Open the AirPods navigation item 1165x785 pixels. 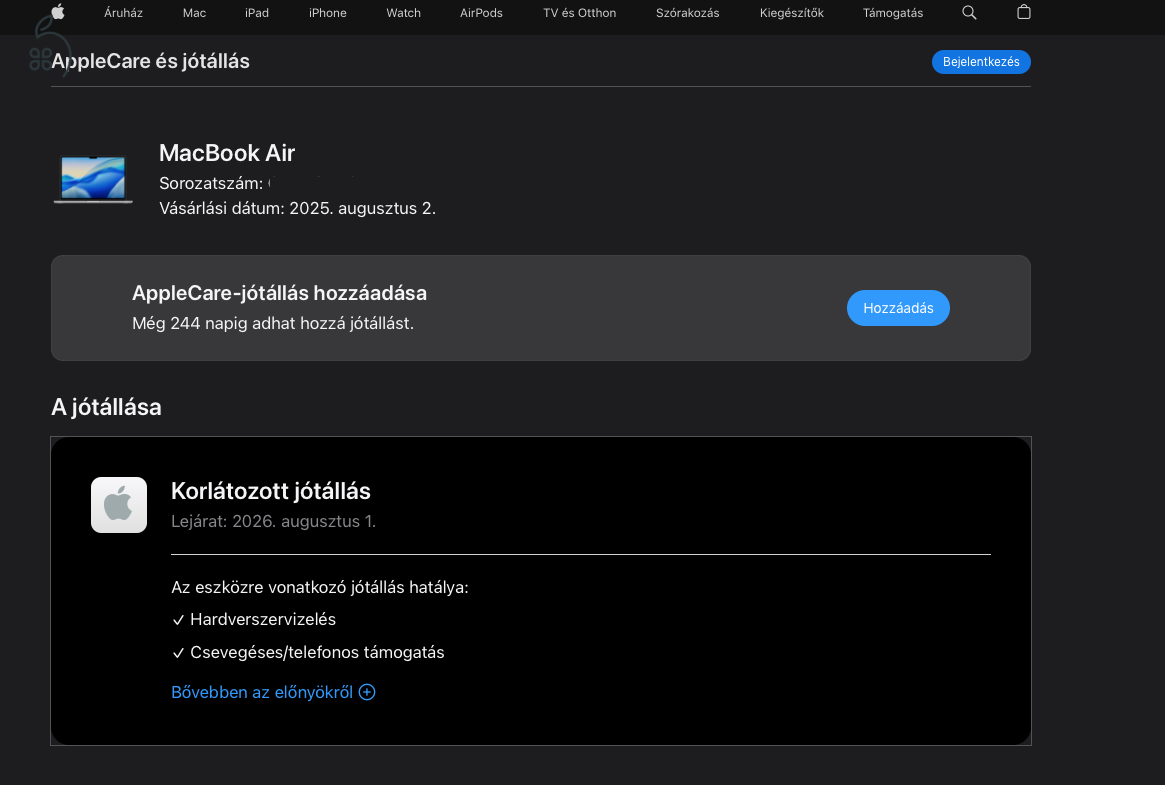481,13
